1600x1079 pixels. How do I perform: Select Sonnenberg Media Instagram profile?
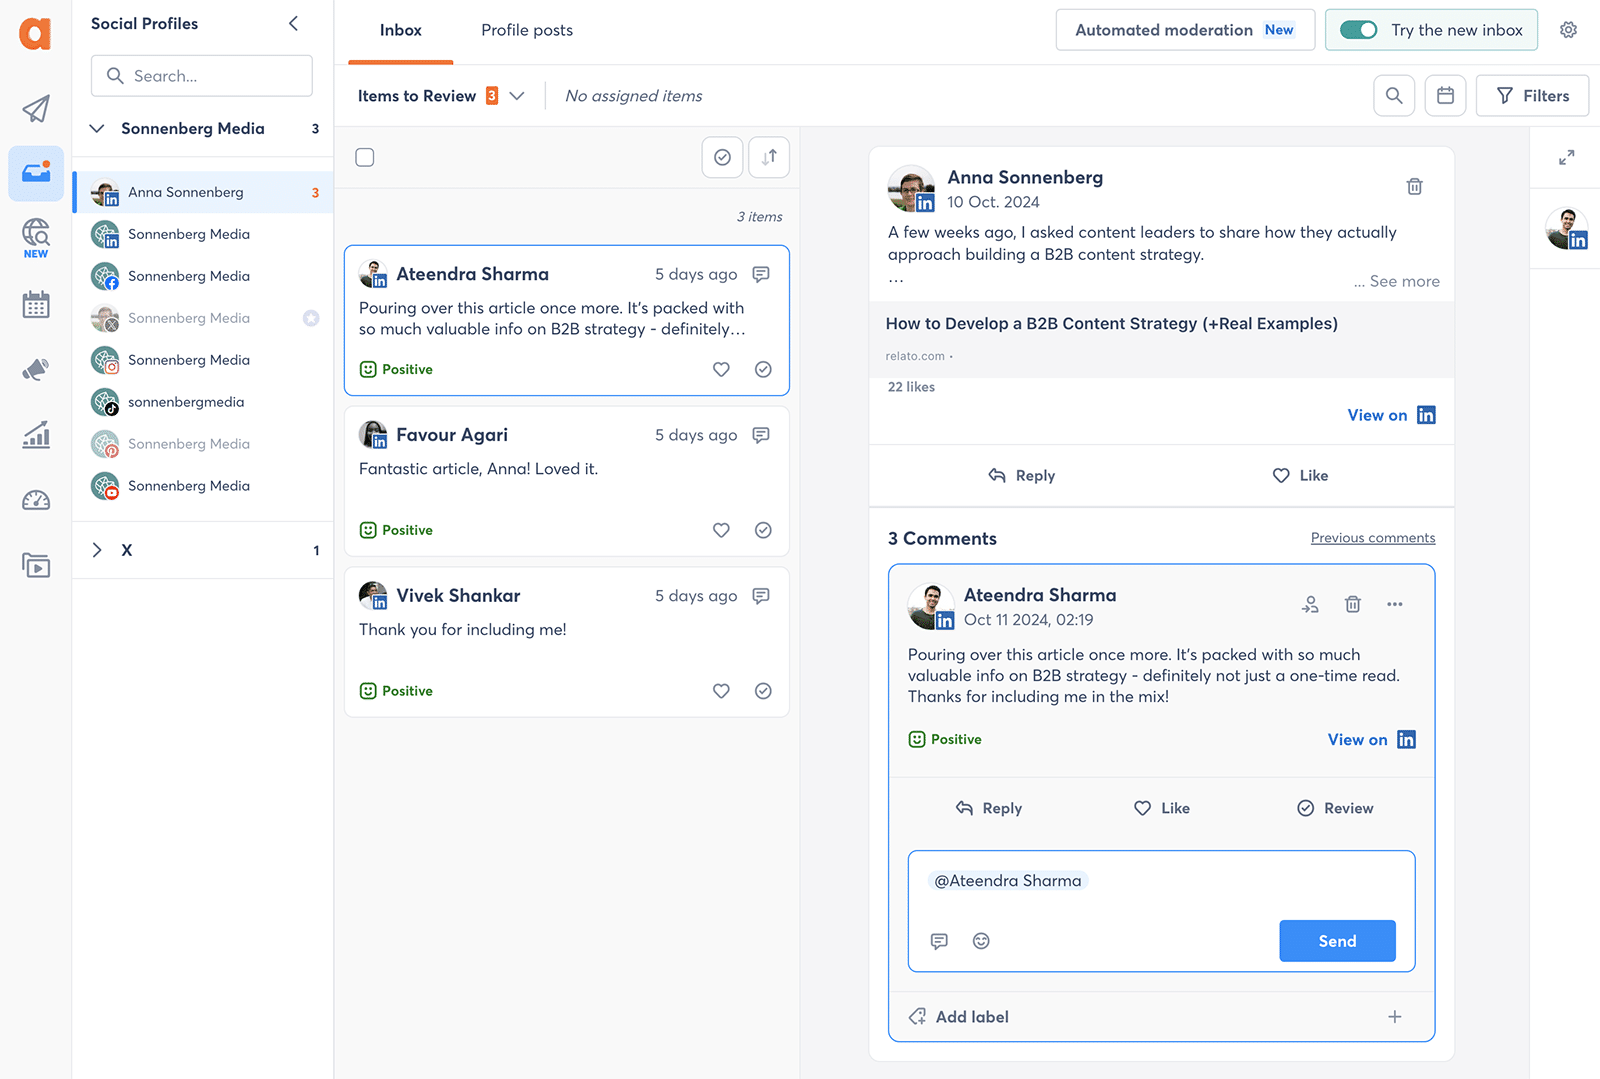[203, 360]
